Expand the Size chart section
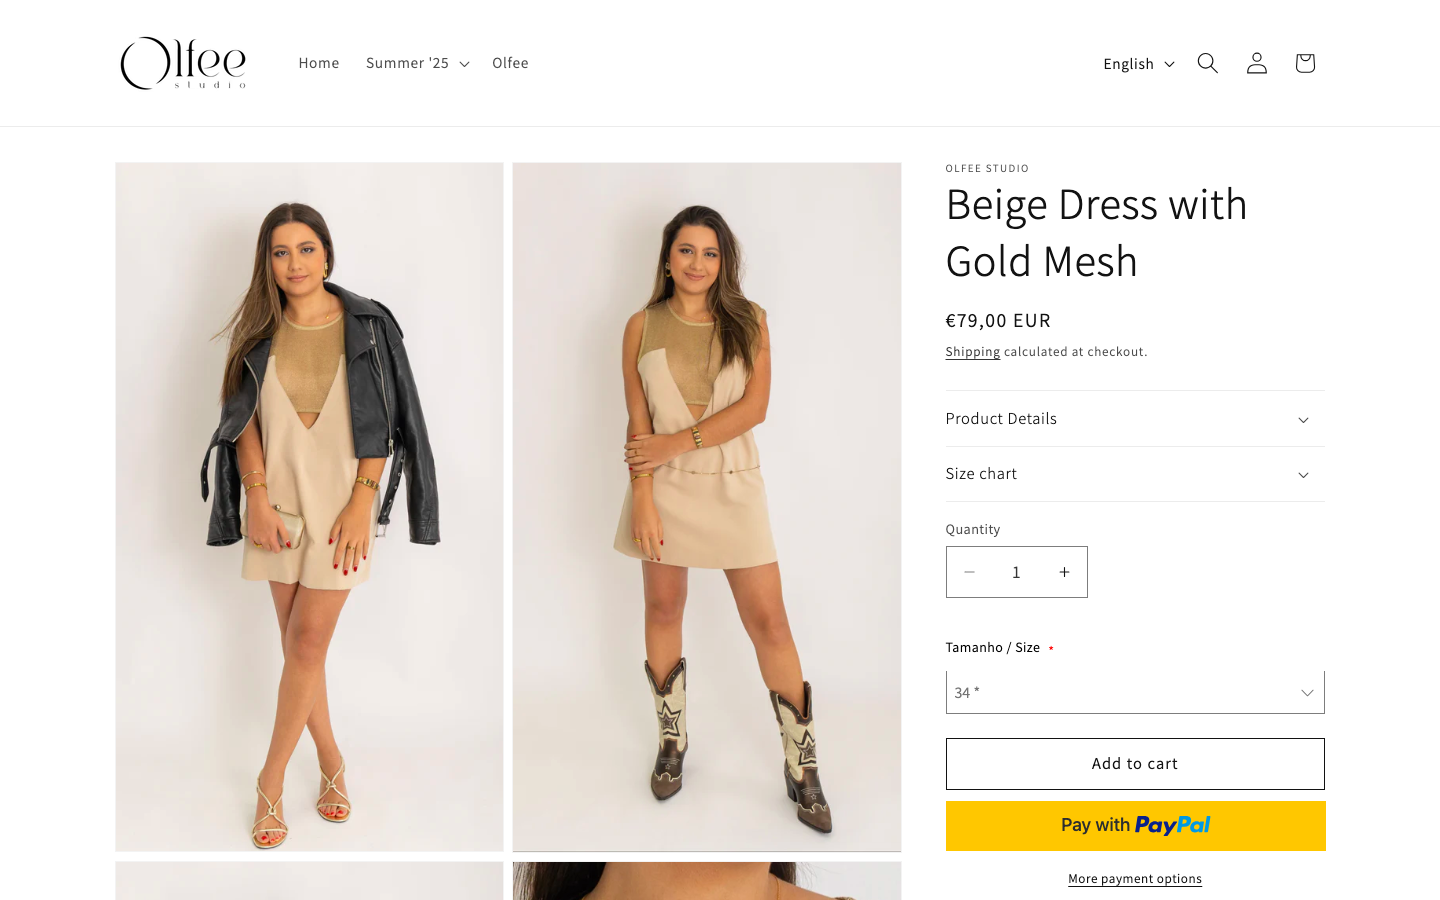 coord(1134,474)
